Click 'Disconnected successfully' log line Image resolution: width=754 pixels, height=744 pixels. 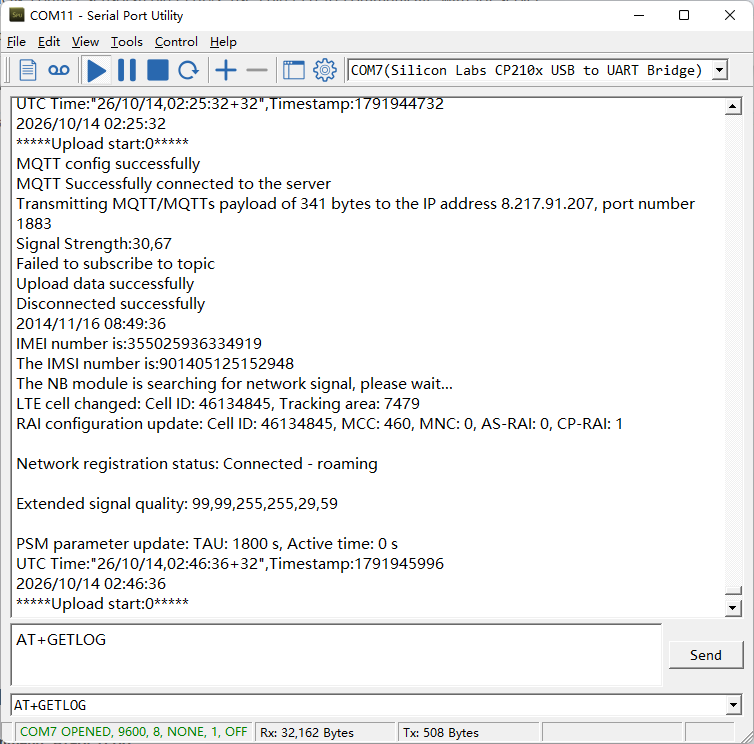[111, 303]
